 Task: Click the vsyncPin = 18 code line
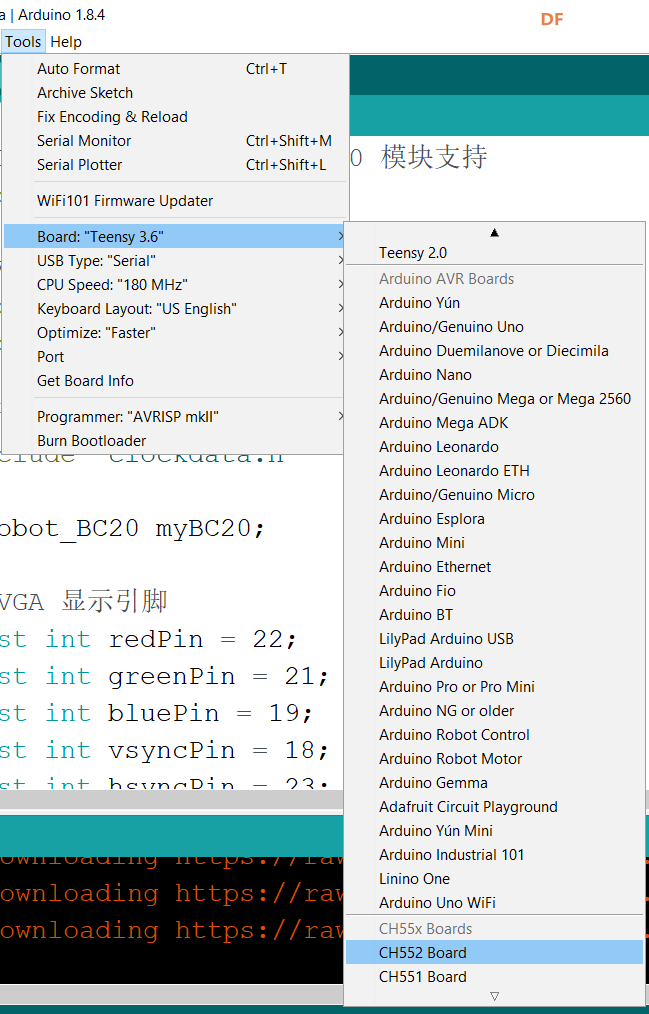coord(165,750)
